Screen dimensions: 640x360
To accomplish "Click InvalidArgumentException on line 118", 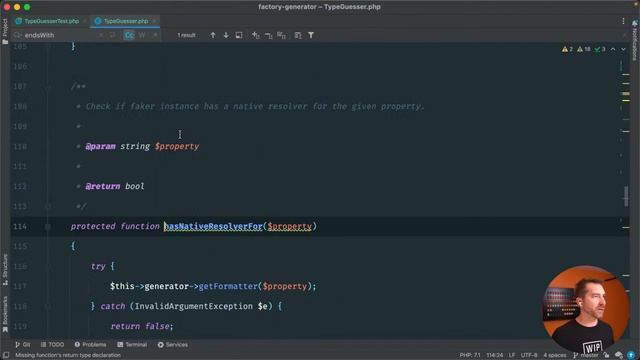I will point(193,307).
